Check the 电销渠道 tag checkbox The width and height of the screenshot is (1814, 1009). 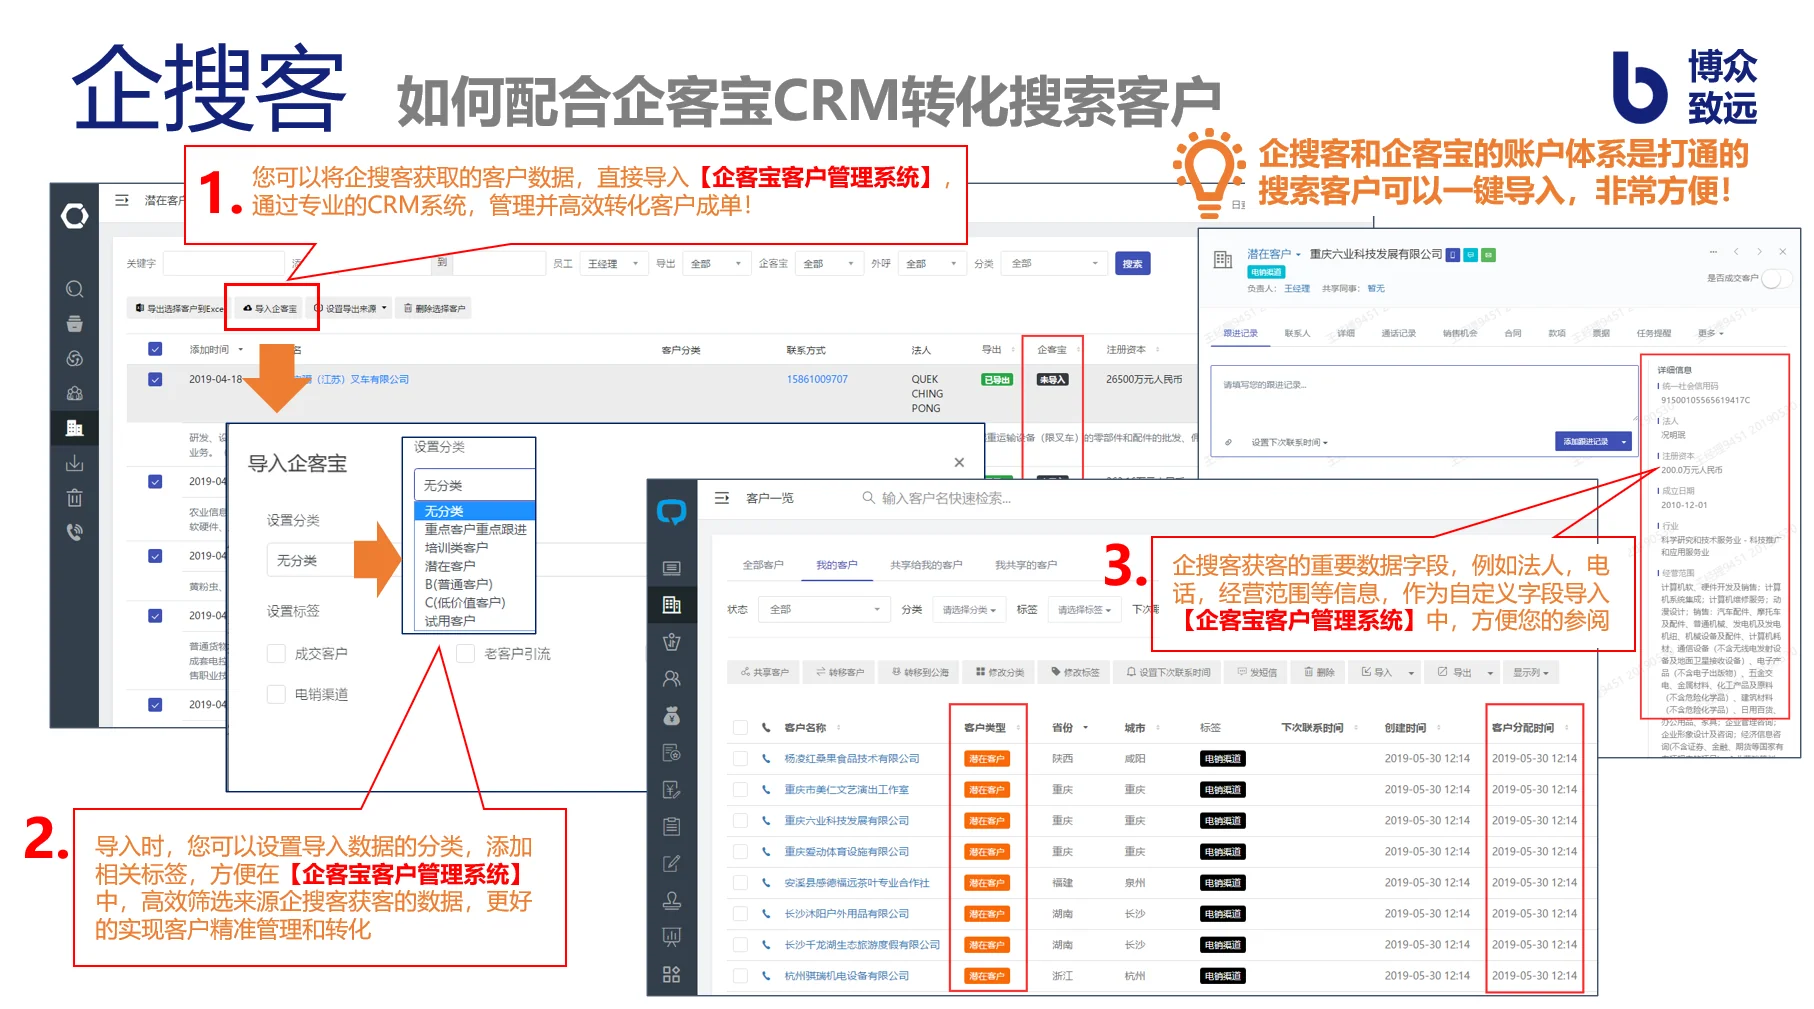277,694
